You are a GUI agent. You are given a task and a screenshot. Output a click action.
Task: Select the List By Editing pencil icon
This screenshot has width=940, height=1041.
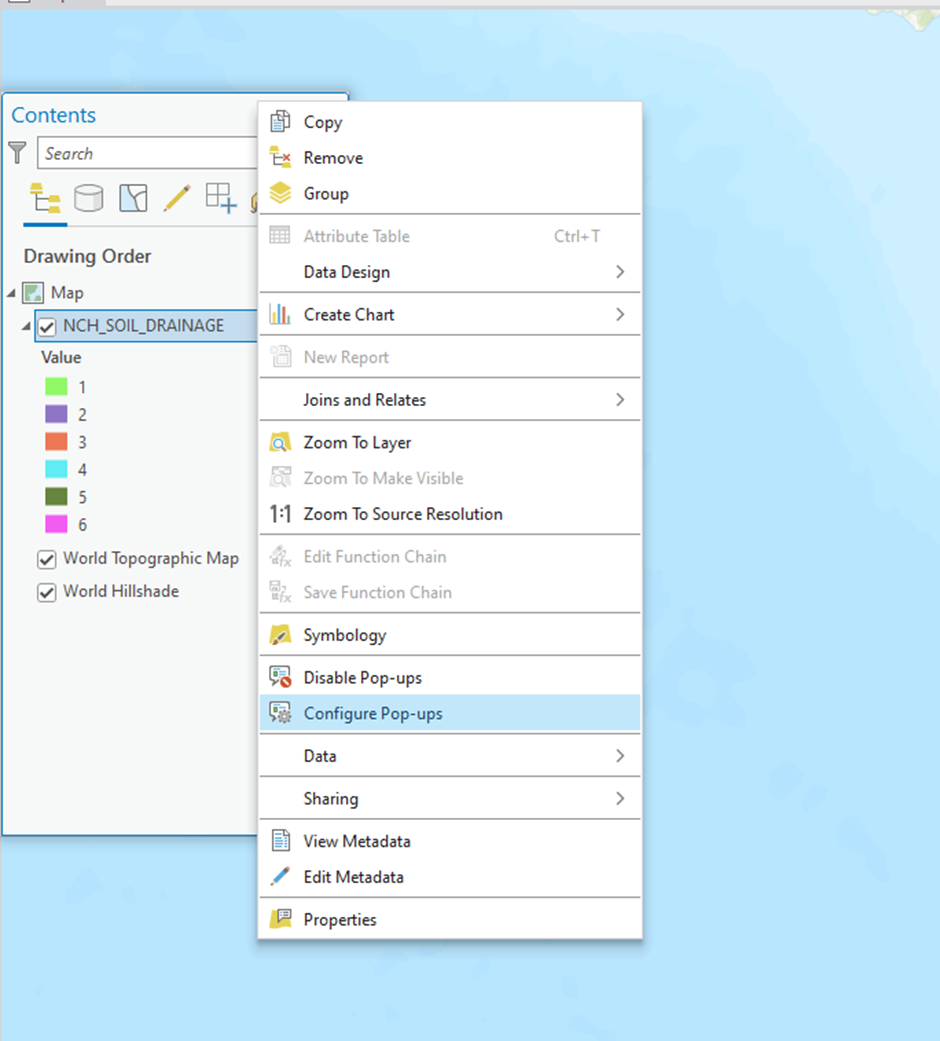177,197
